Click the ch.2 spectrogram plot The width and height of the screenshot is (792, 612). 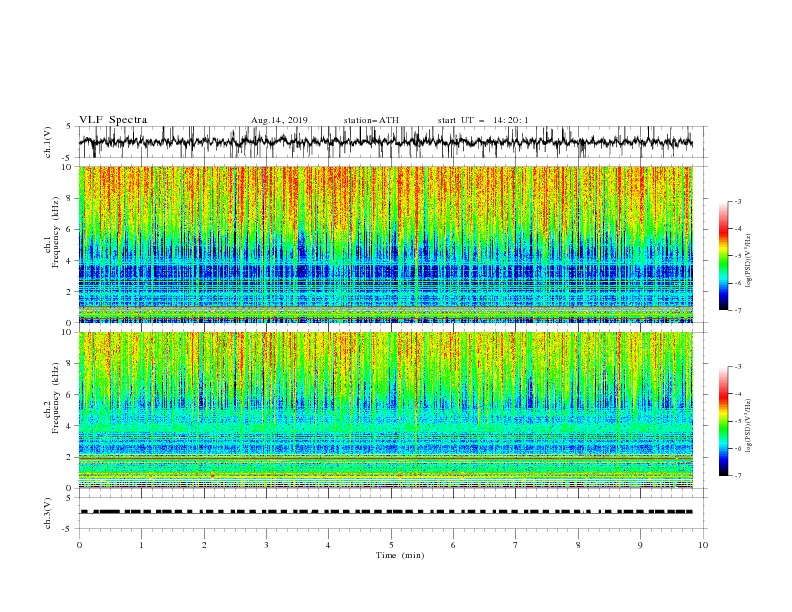coord(385,410)
